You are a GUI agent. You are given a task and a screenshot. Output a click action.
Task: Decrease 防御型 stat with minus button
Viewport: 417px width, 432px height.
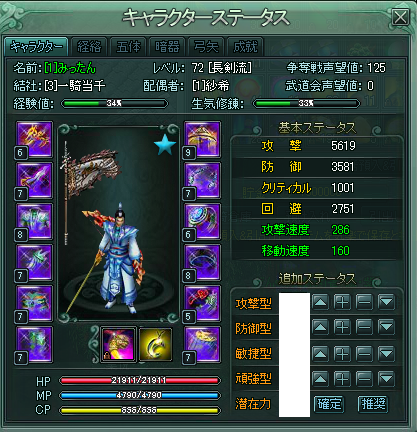pos(364,328)
